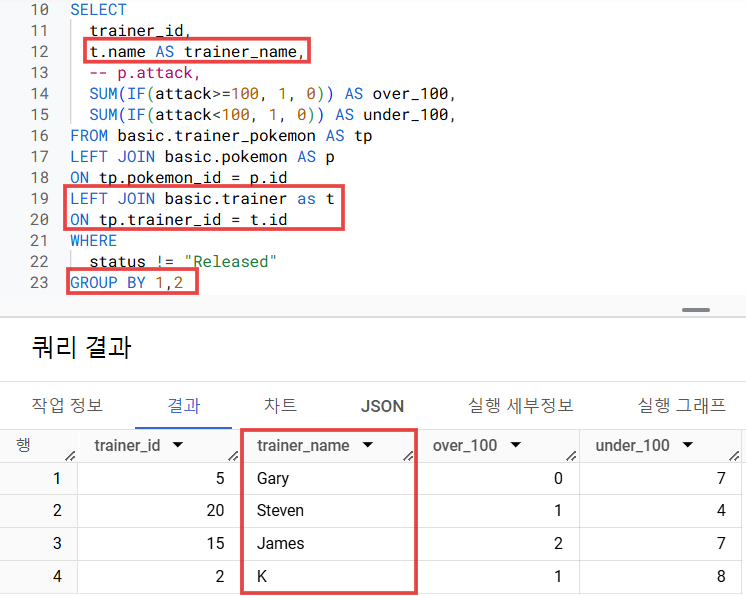Click the trainer_name column header
This screenshot has width=746, height=596.
(x=303, y=446)
